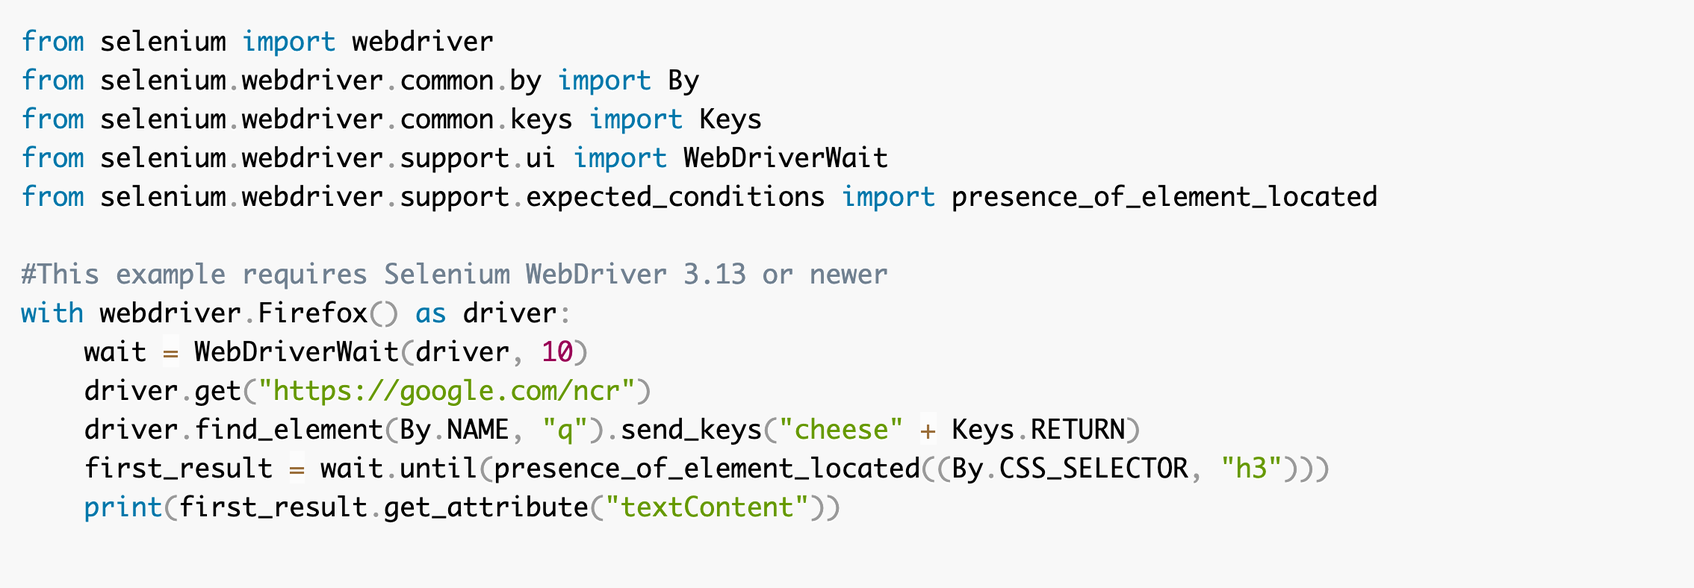Click "presence_of_element_located" in the fifth import line
1694x588 pixels.
[1165, 197]
